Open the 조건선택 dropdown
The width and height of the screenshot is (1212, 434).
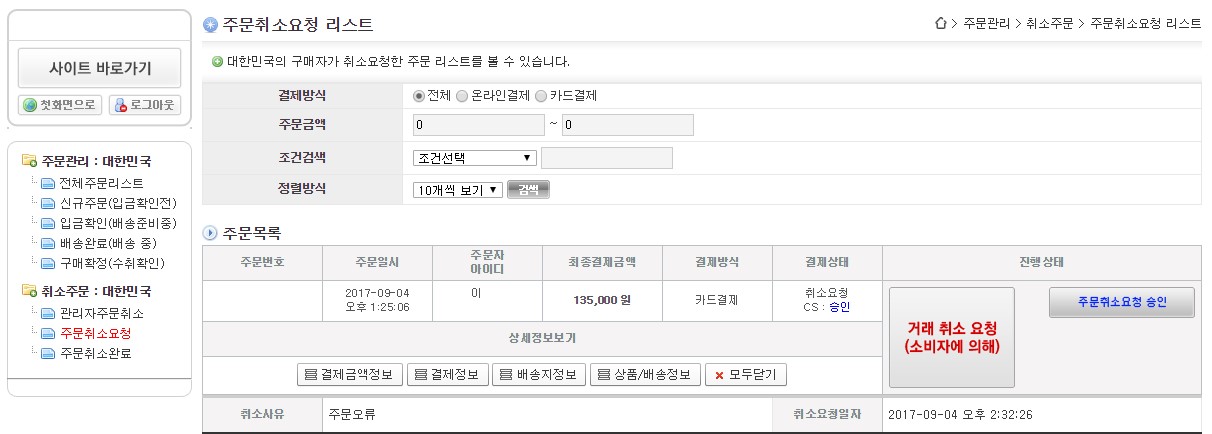click(x=475, y=158)
